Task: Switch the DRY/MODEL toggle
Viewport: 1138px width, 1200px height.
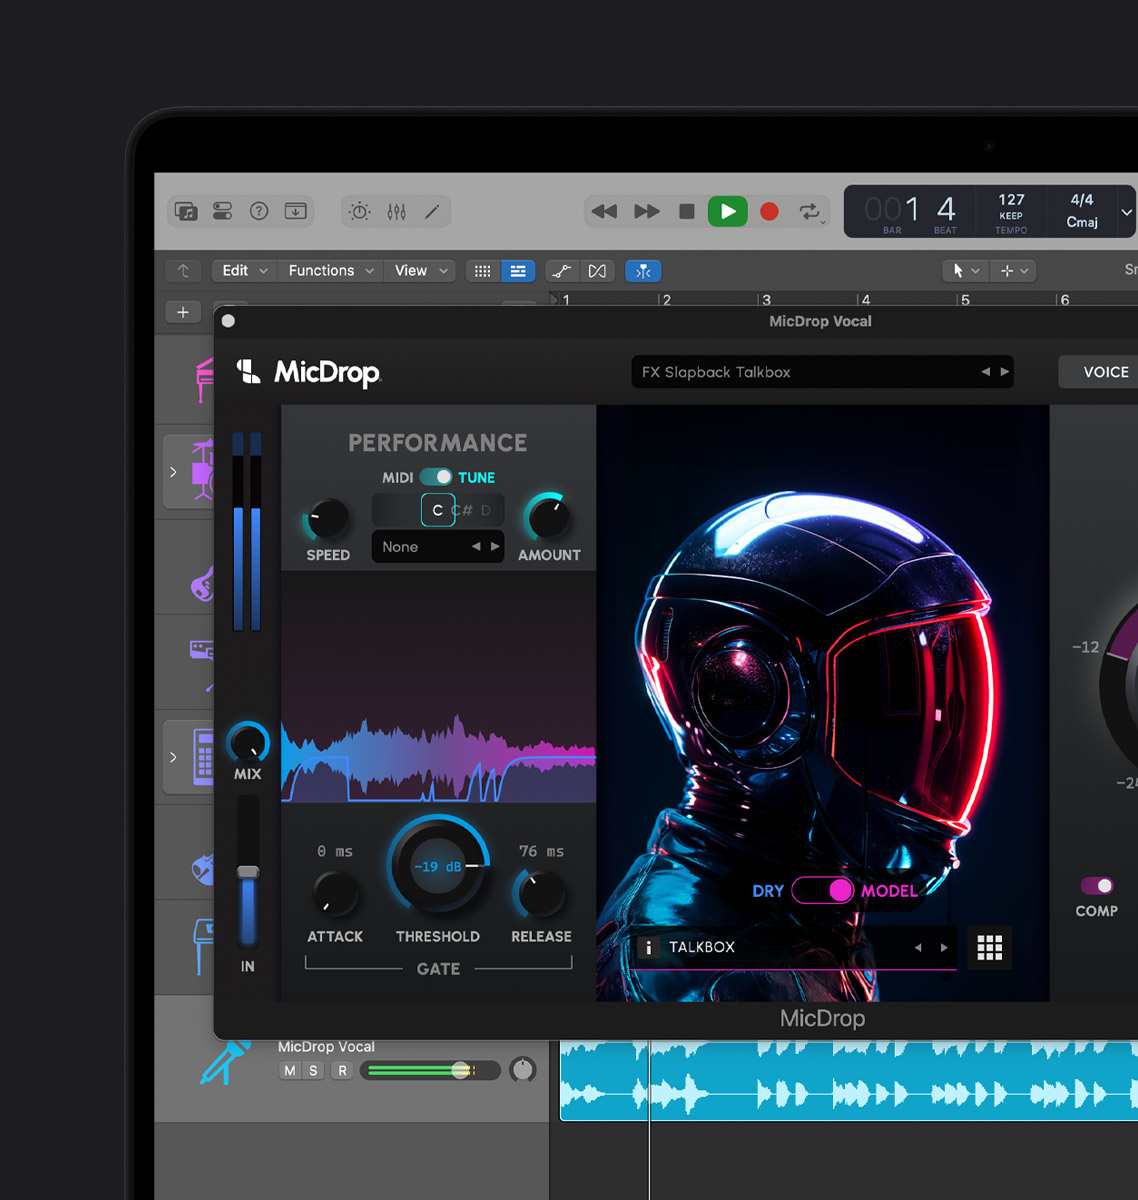Action: pyautogui.click(x=823, y=890)
